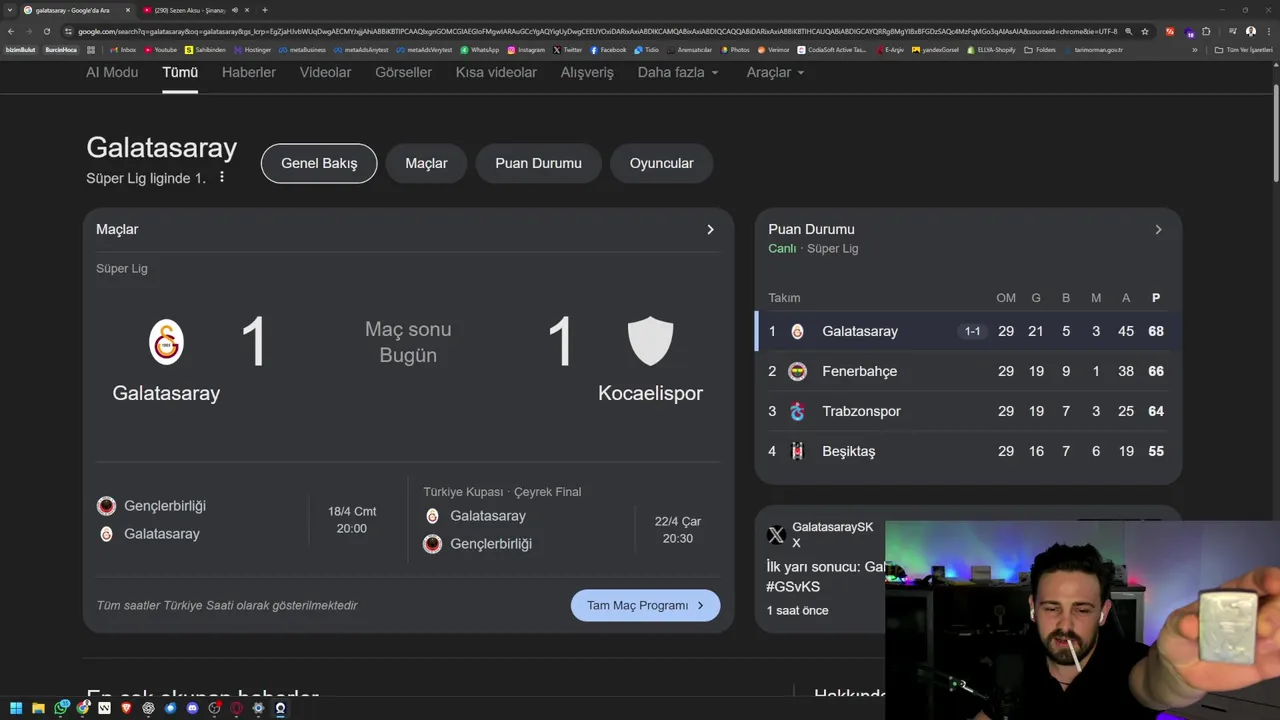This screenshot has width=1280, height=720.
Task: Click Fenerbahçe's 66 points value
Action: 1156,371
